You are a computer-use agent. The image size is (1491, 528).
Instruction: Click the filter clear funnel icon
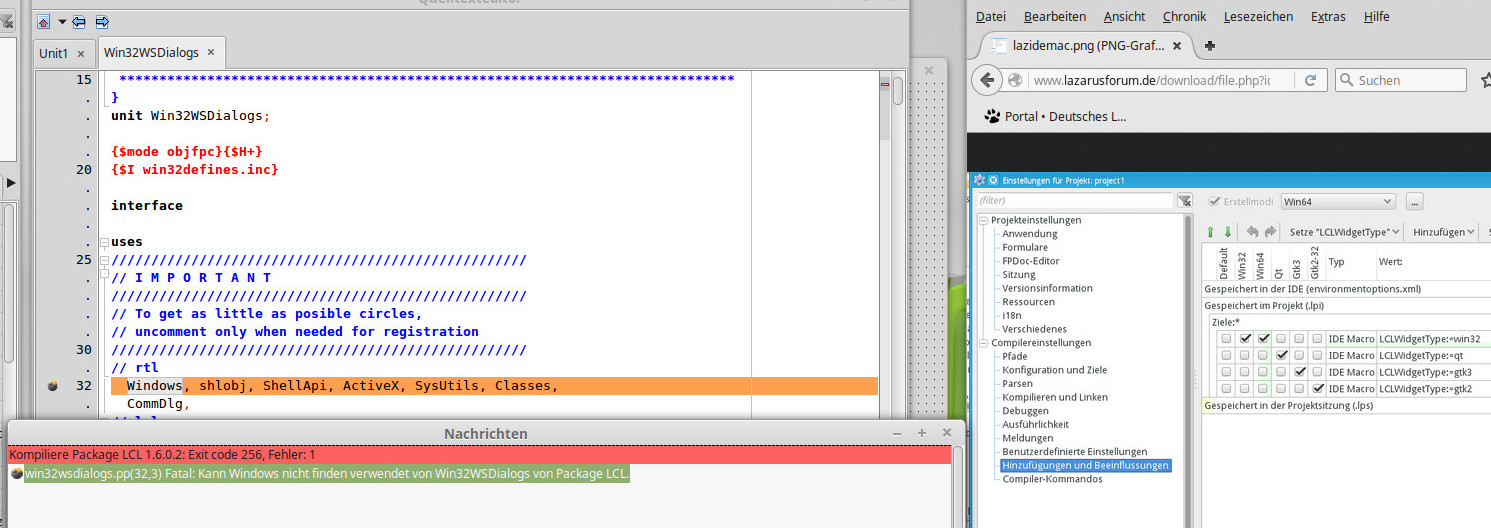(1185, 201)
